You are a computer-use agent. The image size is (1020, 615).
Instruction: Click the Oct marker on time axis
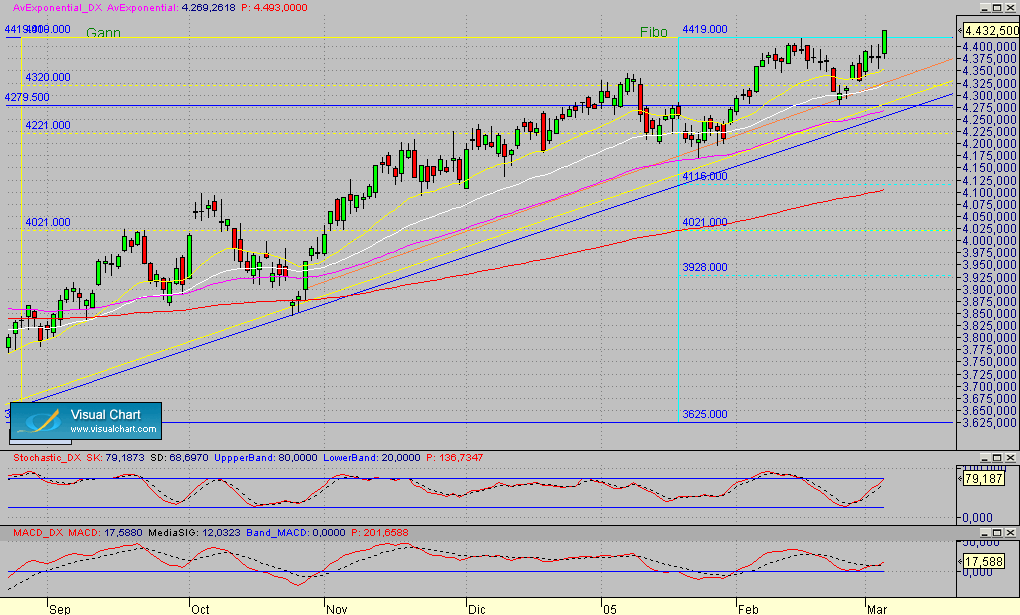(200, 609)
